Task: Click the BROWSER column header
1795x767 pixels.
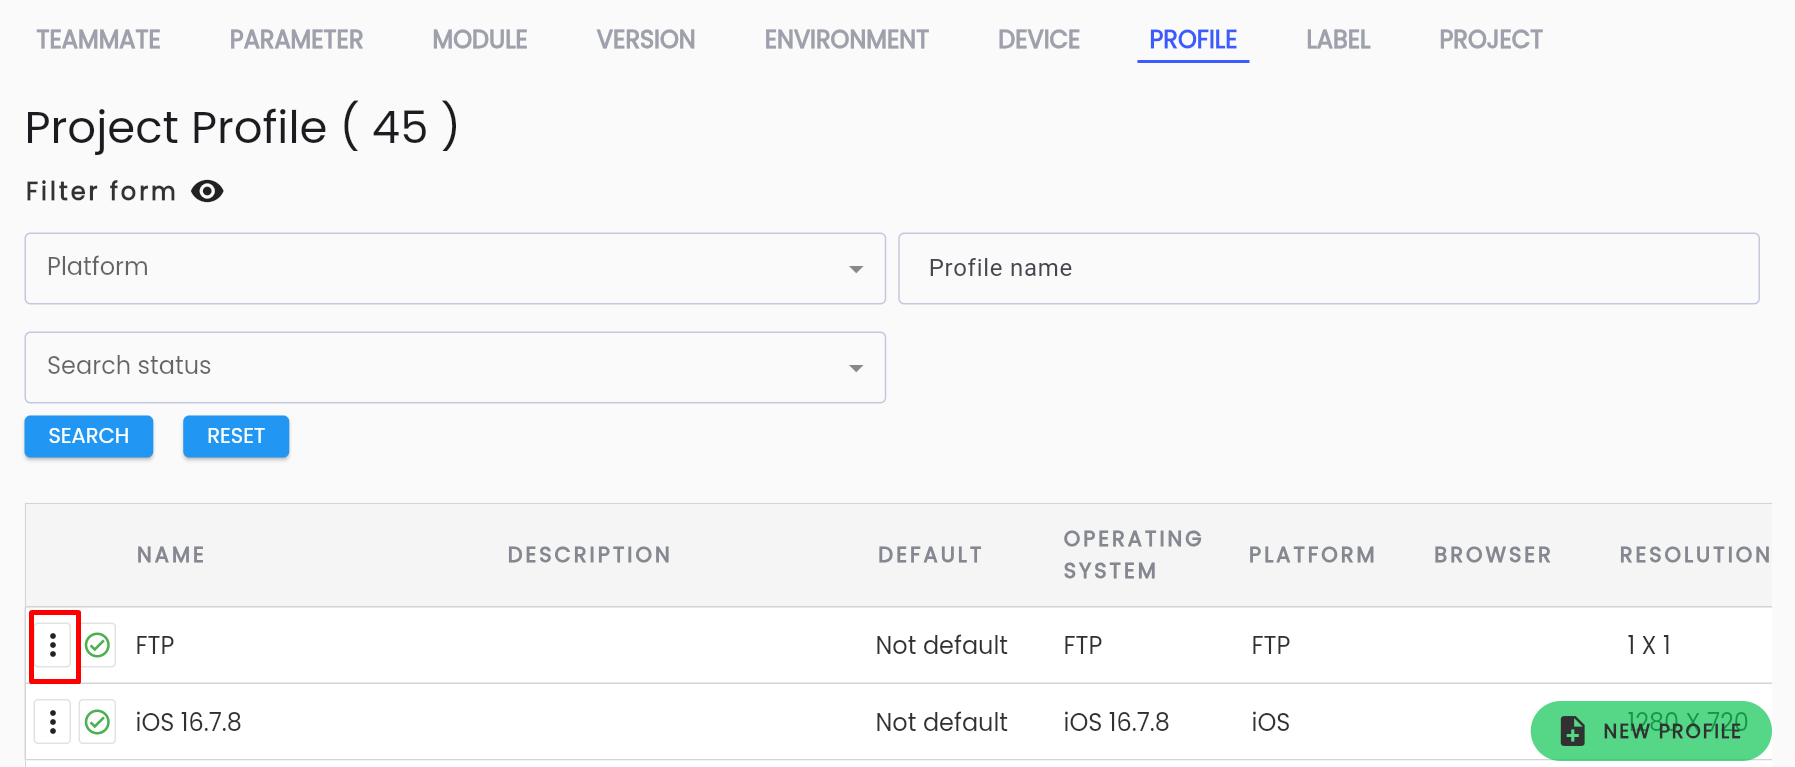Action: point(1493,555)
